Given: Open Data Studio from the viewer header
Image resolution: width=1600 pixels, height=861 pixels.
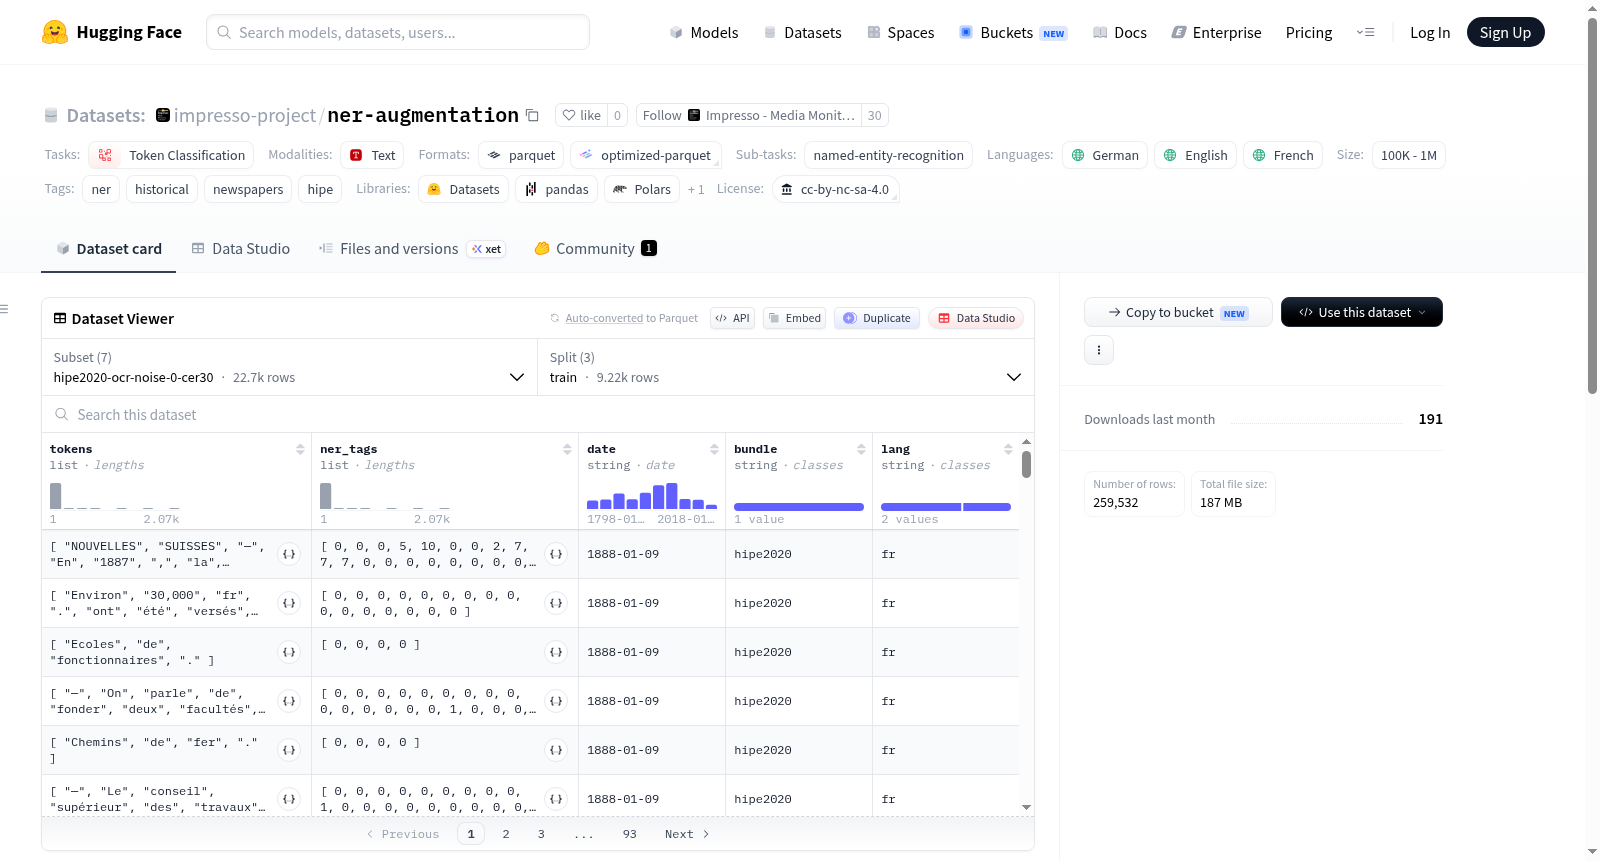Looking at the screenshot, I should click(976, 318).
